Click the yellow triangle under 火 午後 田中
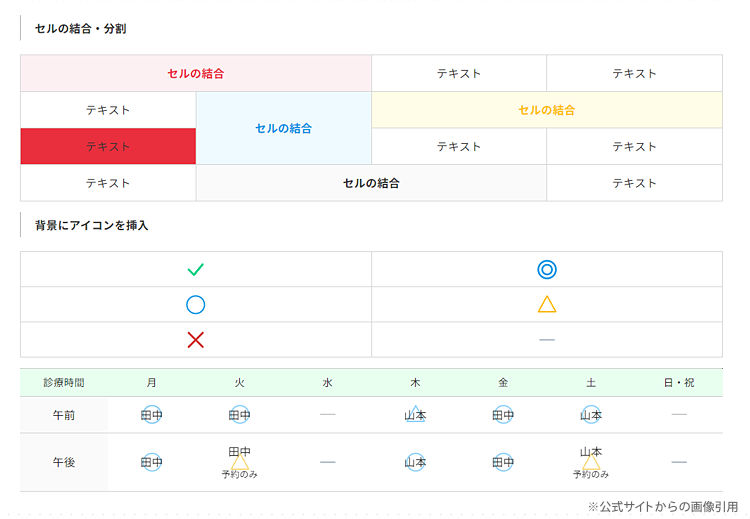 point(240,462)
